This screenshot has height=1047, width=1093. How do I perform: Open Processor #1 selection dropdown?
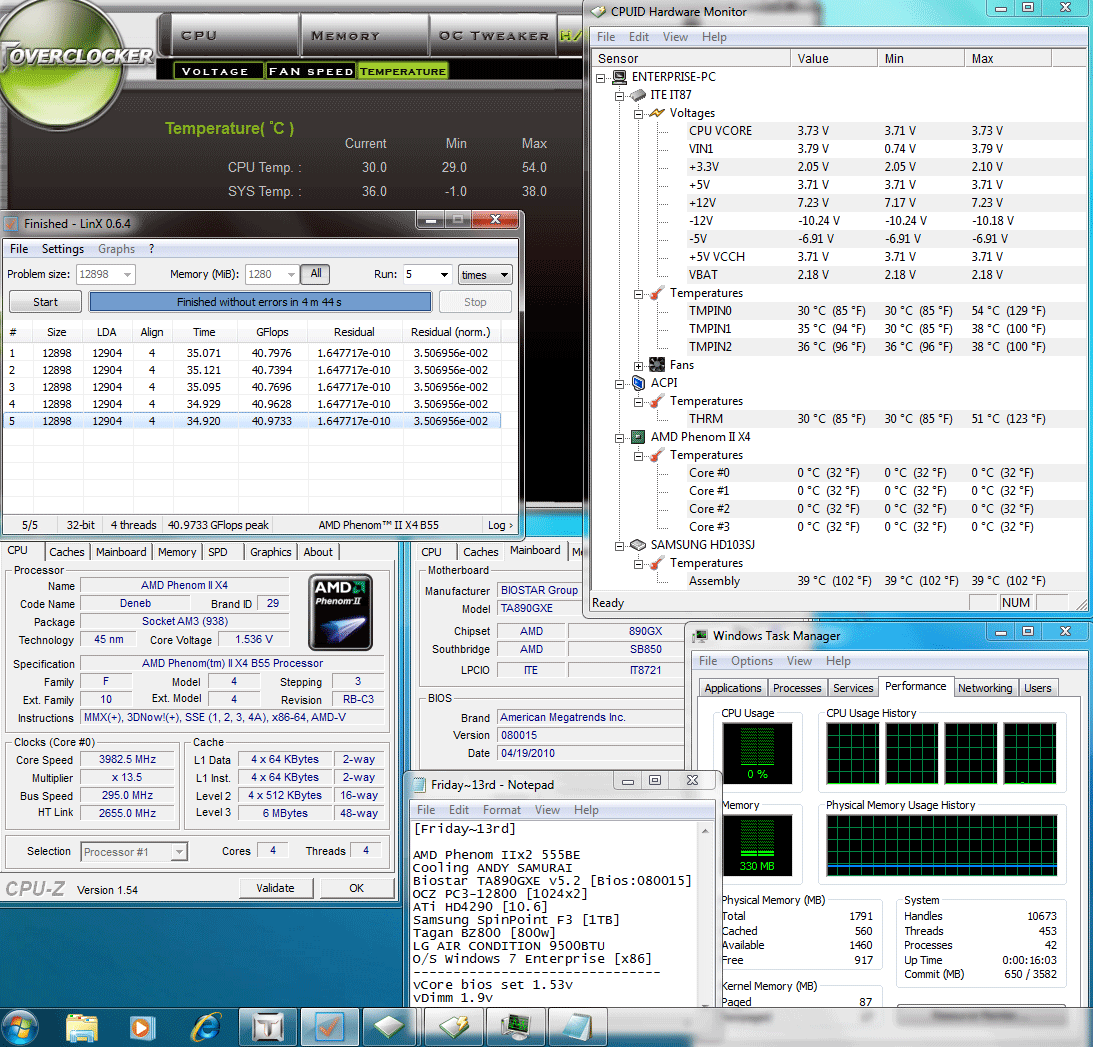180,852
